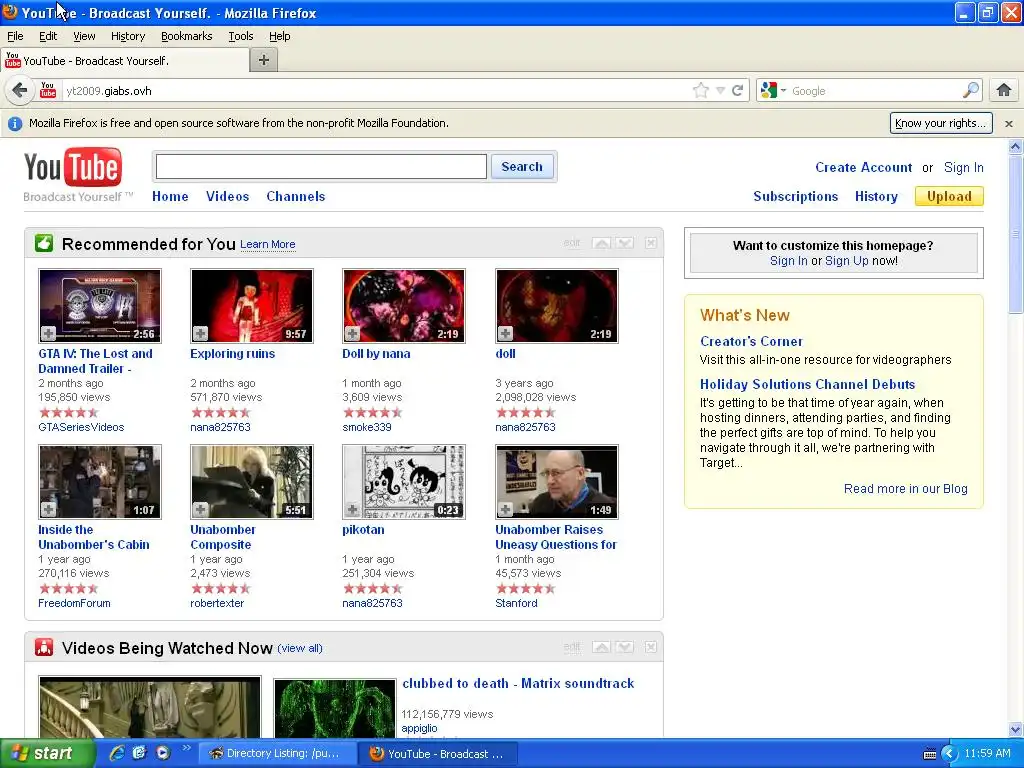Viewport: 1024px width, 768px height.
Task: Move Videos Being Watched Now module up
Action: (601, 647)
